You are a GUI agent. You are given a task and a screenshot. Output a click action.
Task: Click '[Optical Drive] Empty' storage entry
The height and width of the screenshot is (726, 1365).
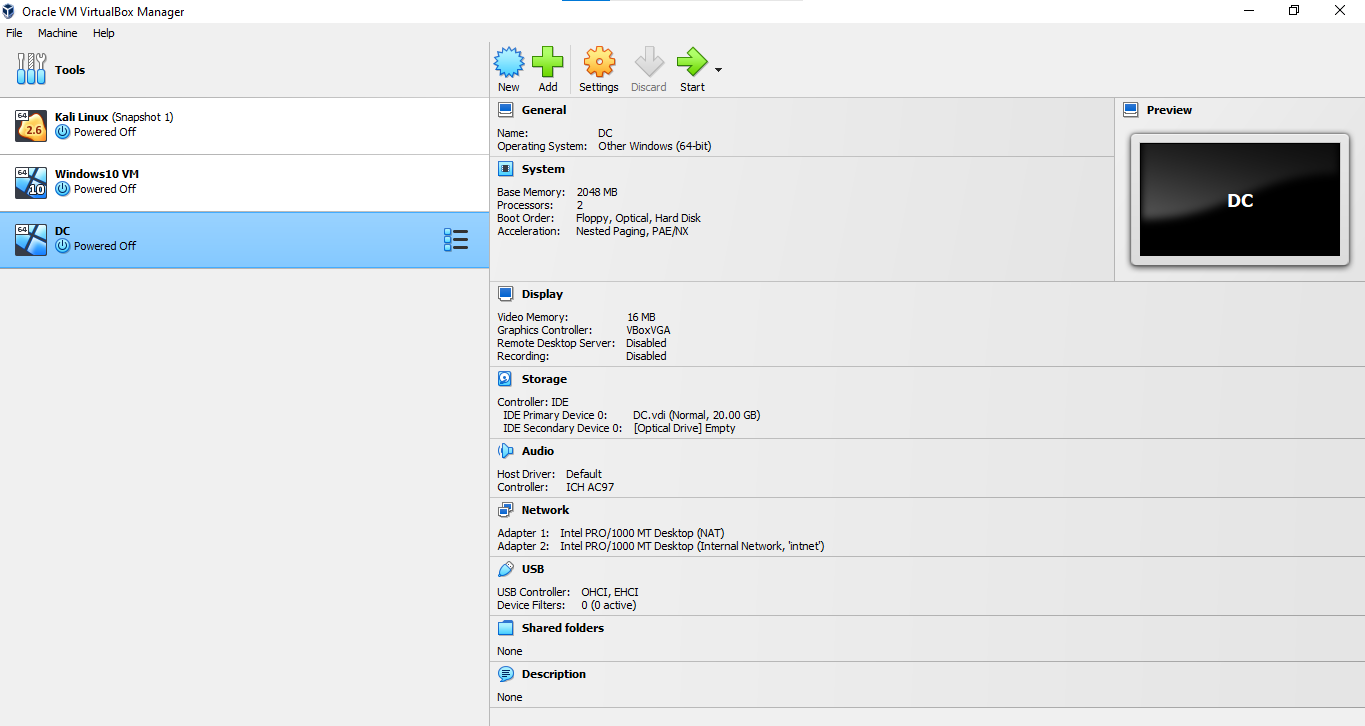[x=684, y=428]
